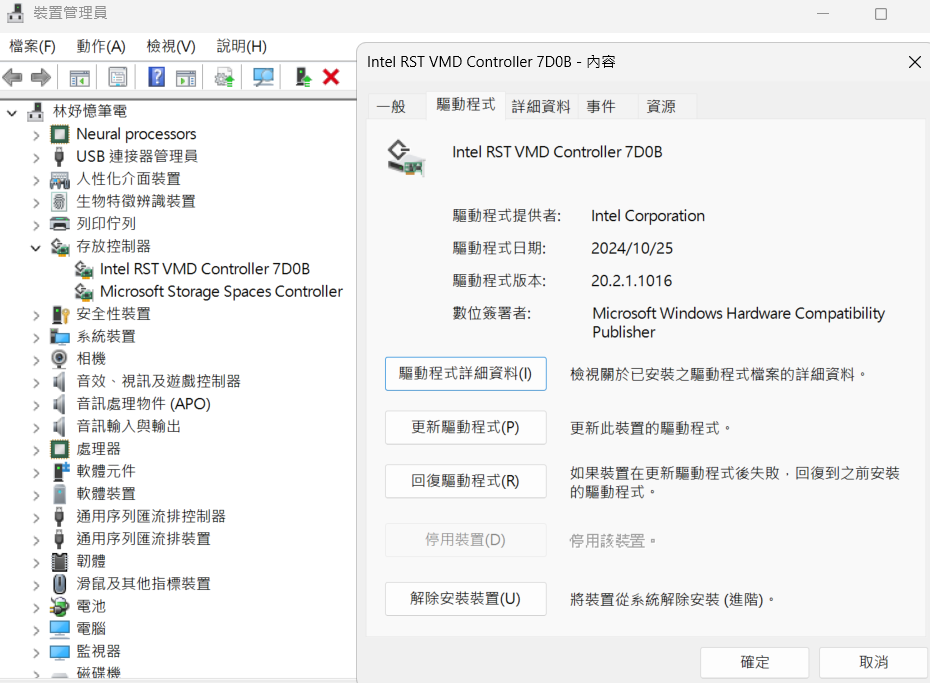The width and height of the screenshot is (930, 683).
Task: Collapse the 林妤憶筆電 root node
Action: coord(12,113)
